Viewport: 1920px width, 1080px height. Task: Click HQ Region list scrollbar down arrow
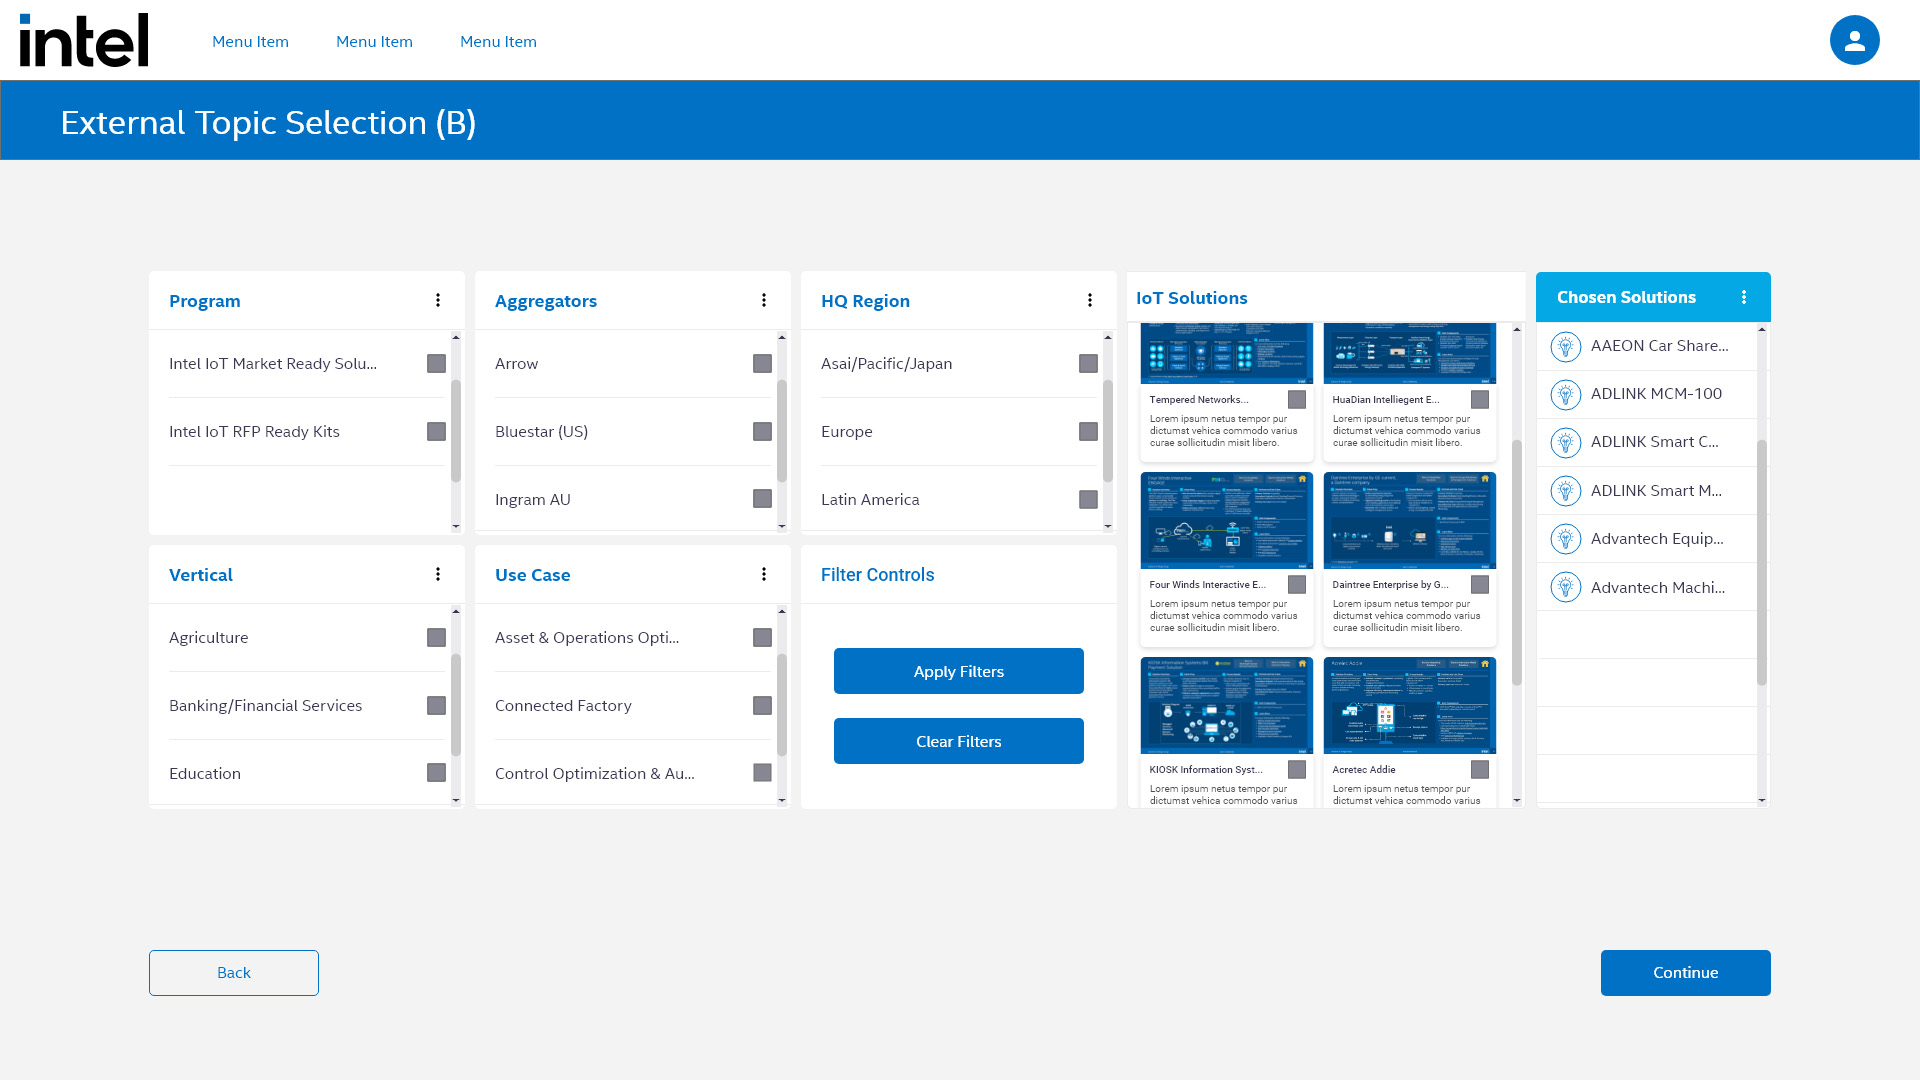click(1108, 526)
